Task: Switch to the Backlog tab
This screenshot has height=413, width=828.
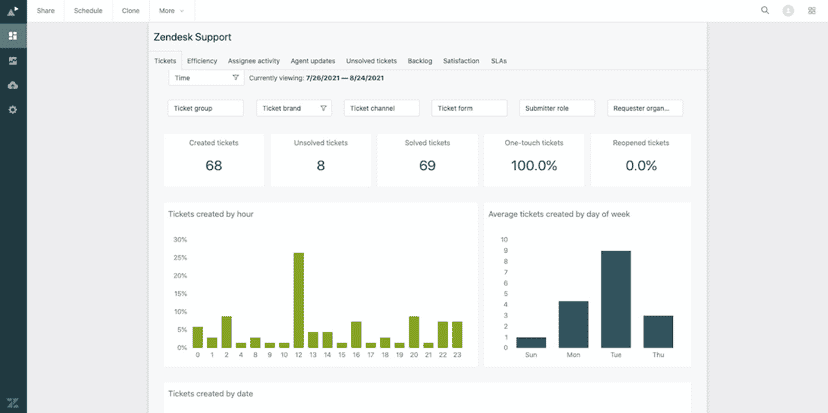Action: click(x=420, y=61)
